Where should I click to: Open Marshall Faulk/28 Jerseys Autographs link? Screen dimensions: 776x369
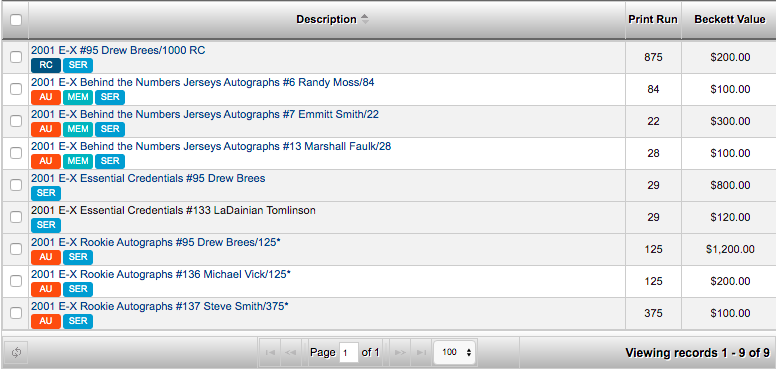(x=211, y=146)
